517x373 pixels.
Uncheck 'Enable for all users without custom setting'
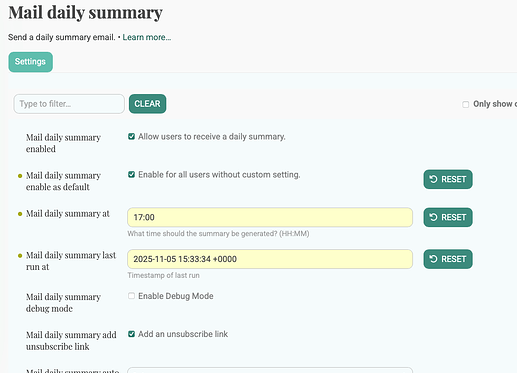click(x=131, y=174)
